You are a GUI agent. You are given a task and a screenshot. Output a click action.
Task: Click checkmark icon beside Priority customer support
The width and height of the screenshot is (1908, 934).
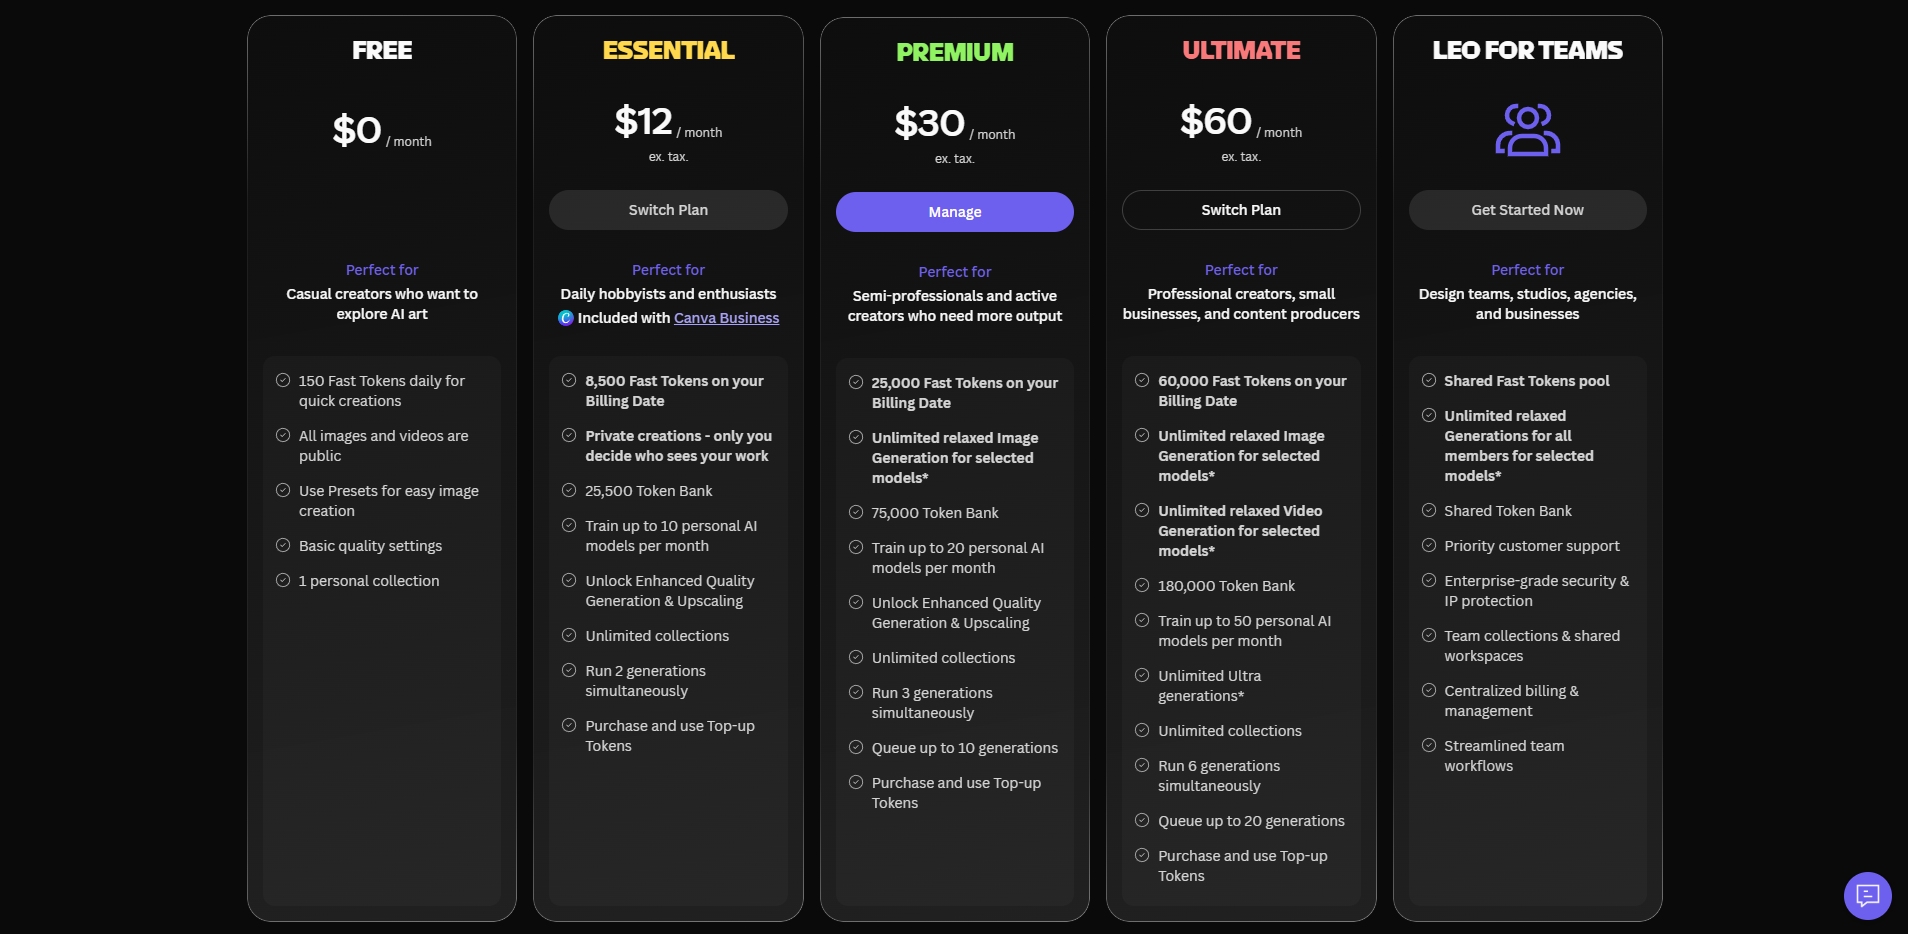(1429, 545)
